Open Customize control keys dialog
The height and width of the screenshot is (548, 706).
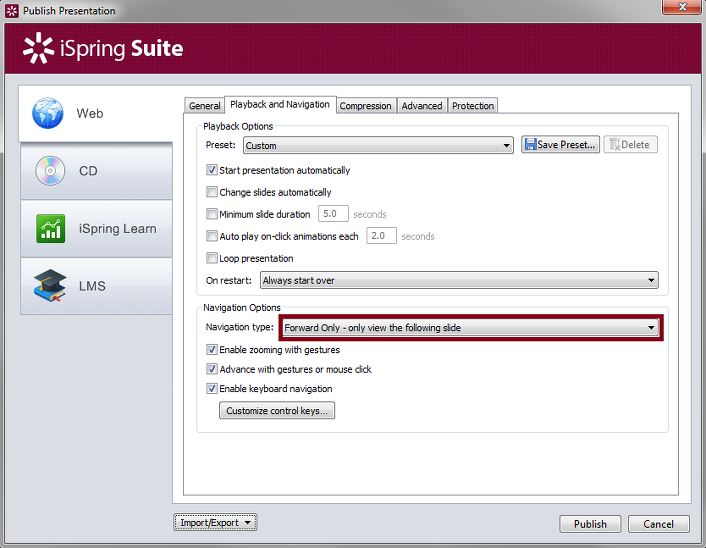coord(277,411)
